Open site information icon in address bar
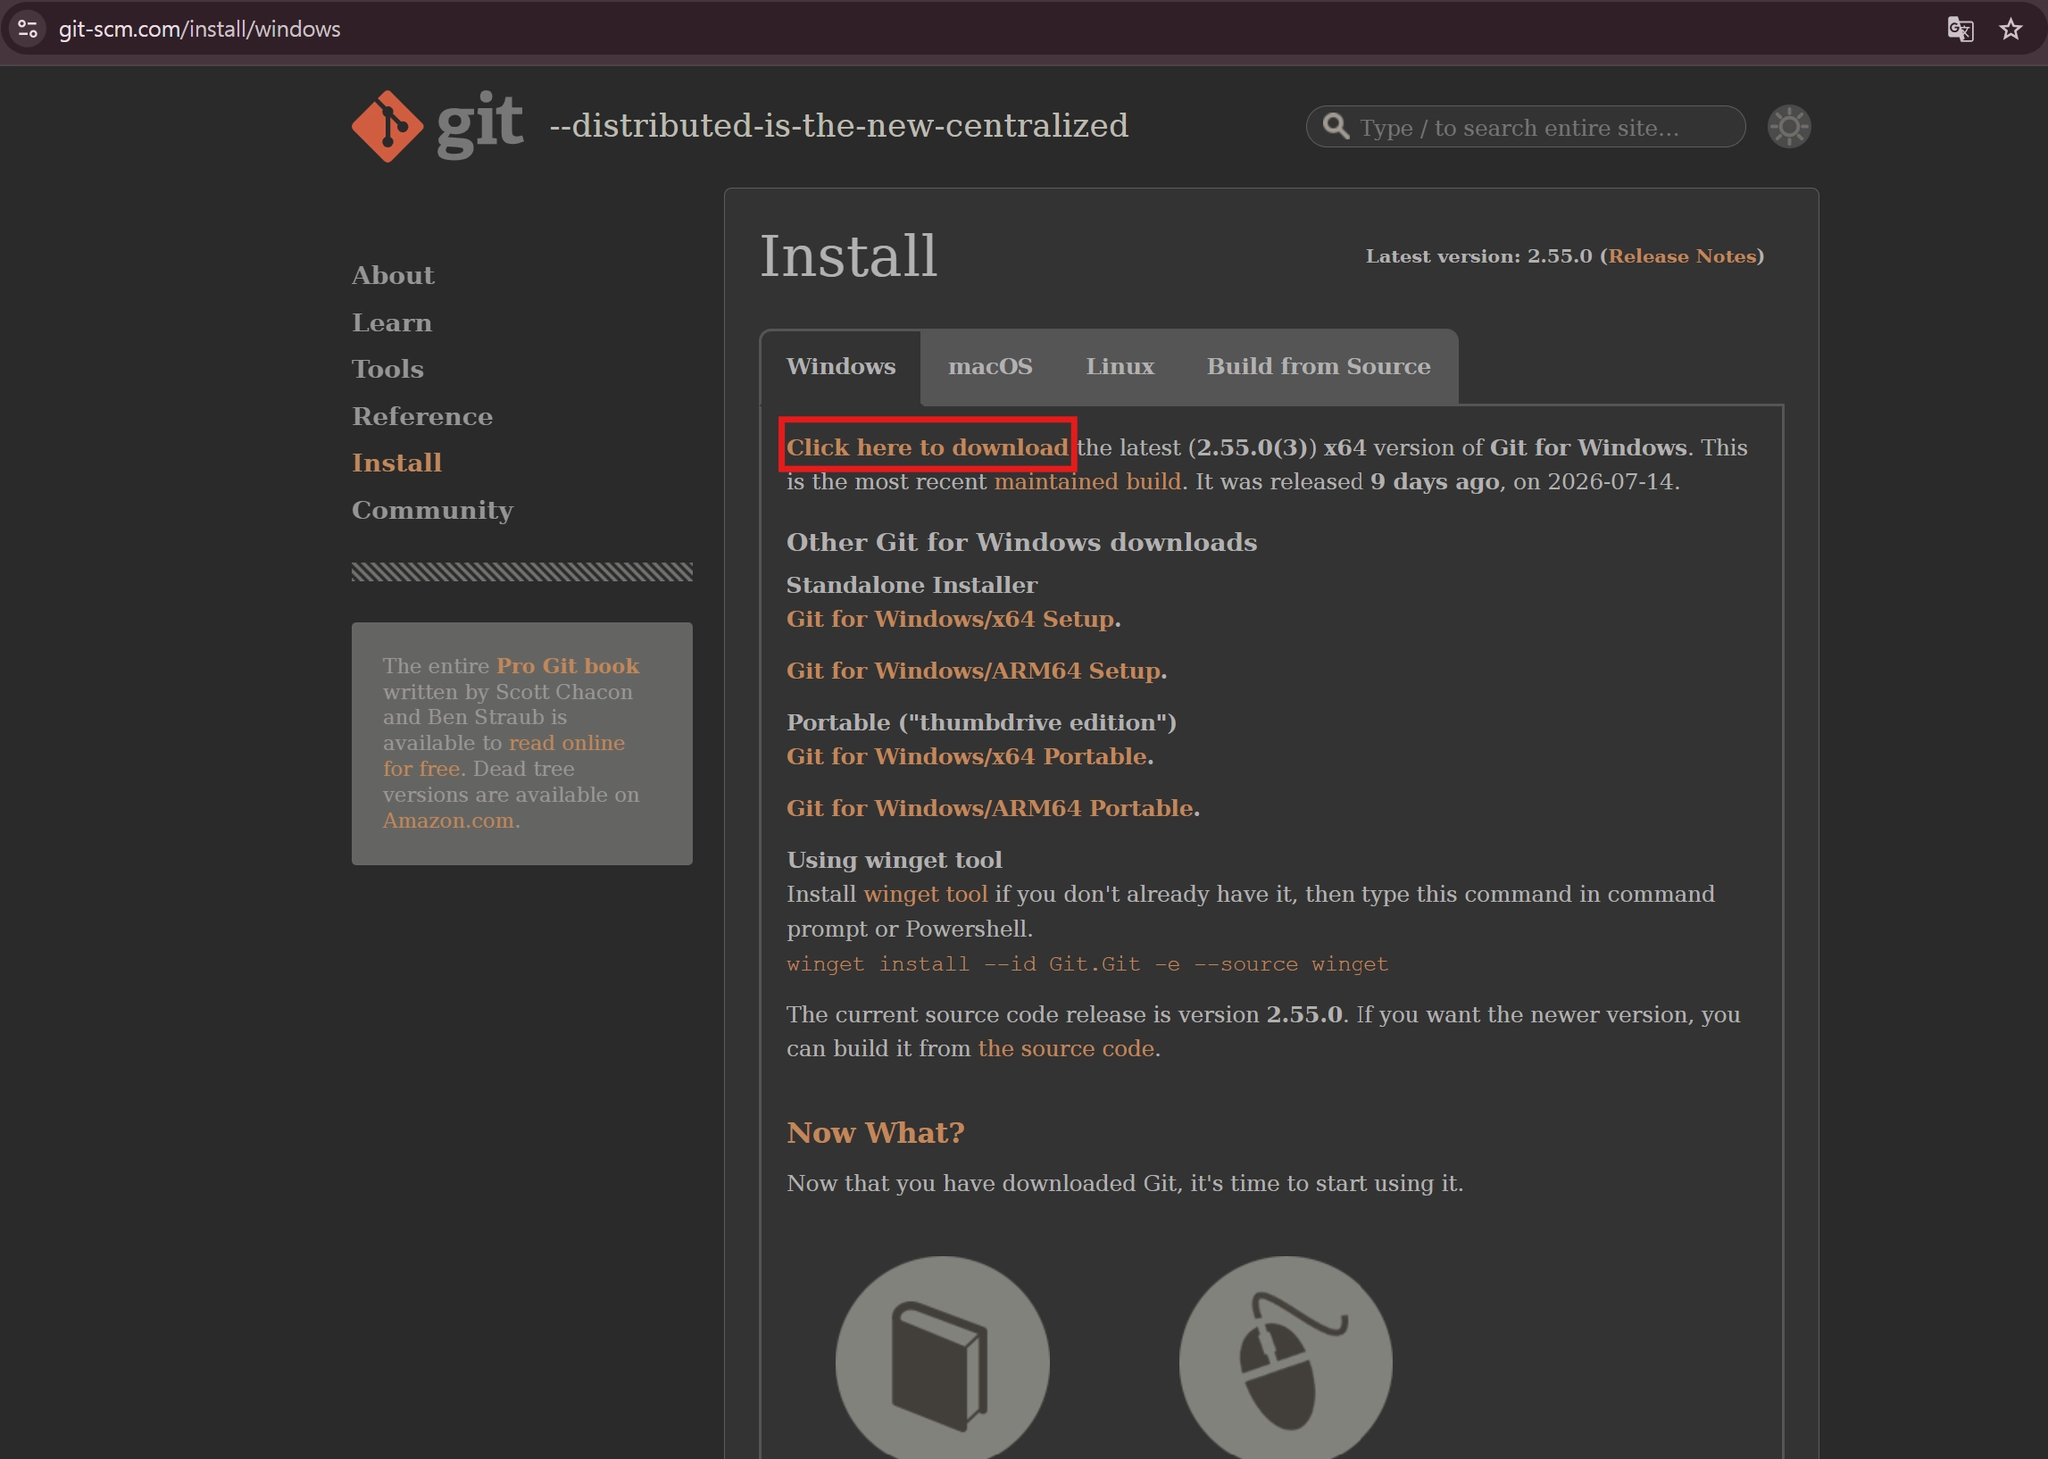This screenshot has height=1459, width=2048. pos(28,29)
